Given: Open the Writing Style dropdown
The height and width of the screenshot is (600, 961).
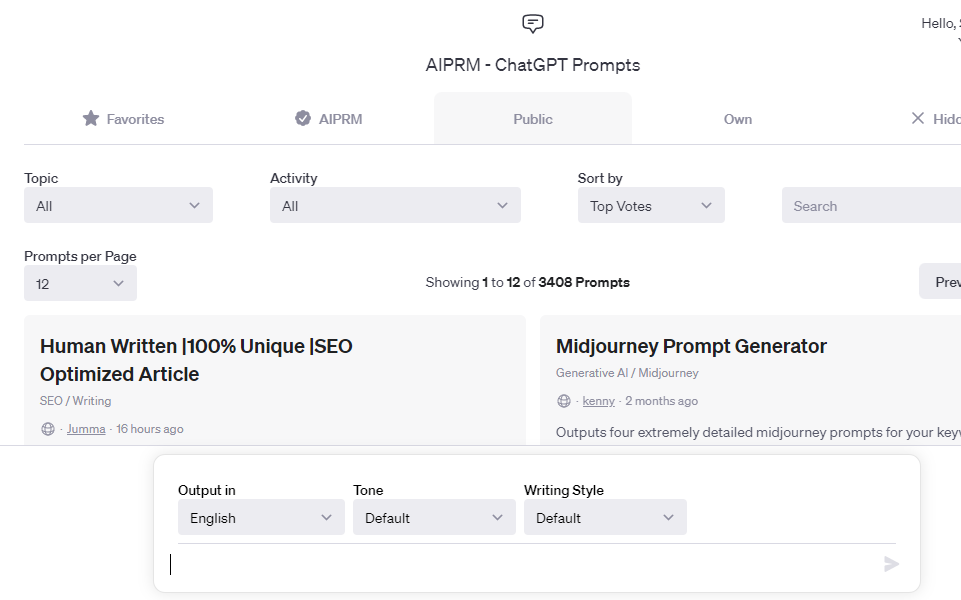Looking at the screenshot, I should click(x=605, y=518).
